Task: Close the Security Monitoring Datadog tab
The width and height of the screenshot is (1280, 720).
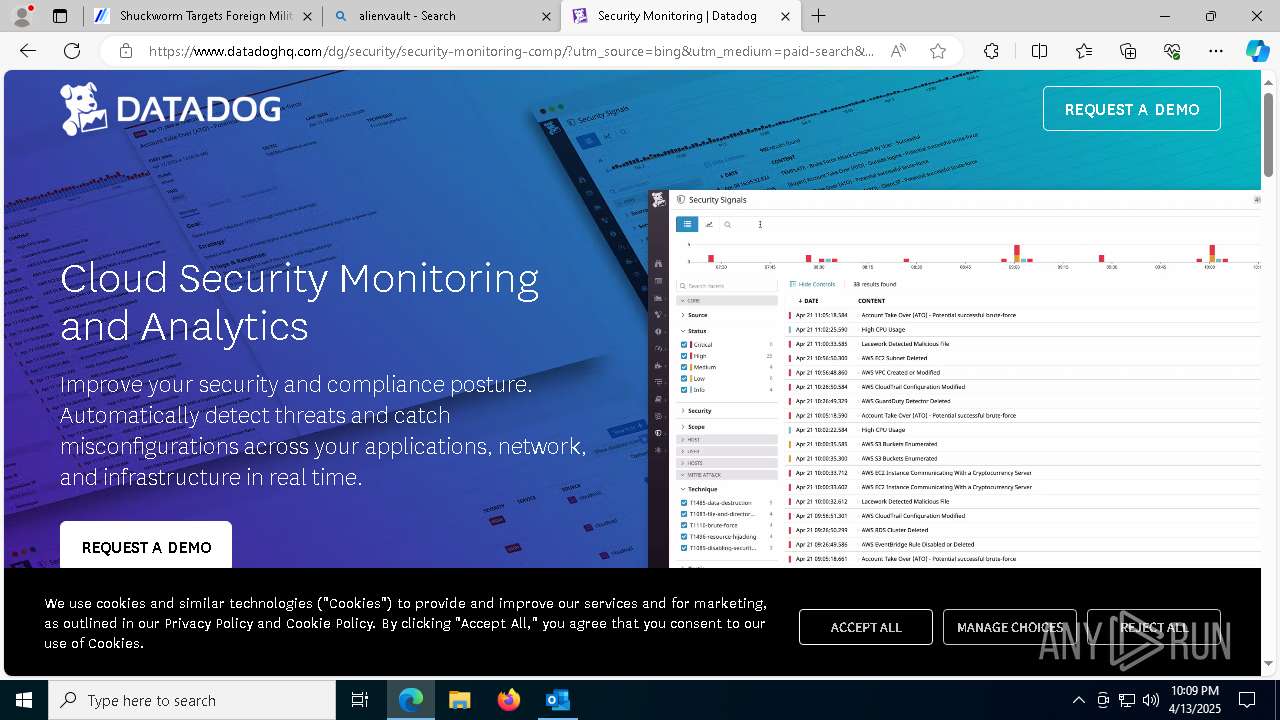Action: [785, 16]
